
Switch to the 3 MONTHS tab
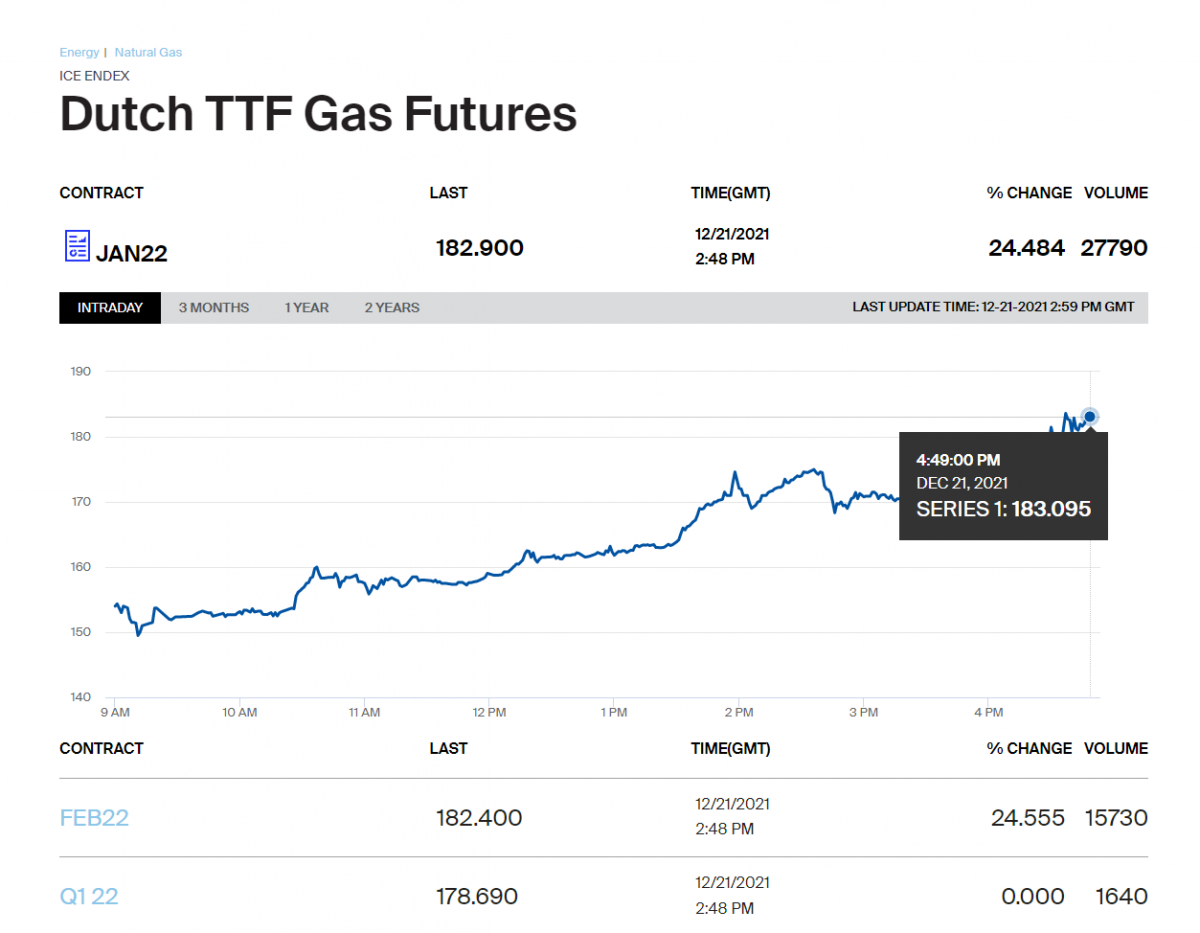[214, 308]
